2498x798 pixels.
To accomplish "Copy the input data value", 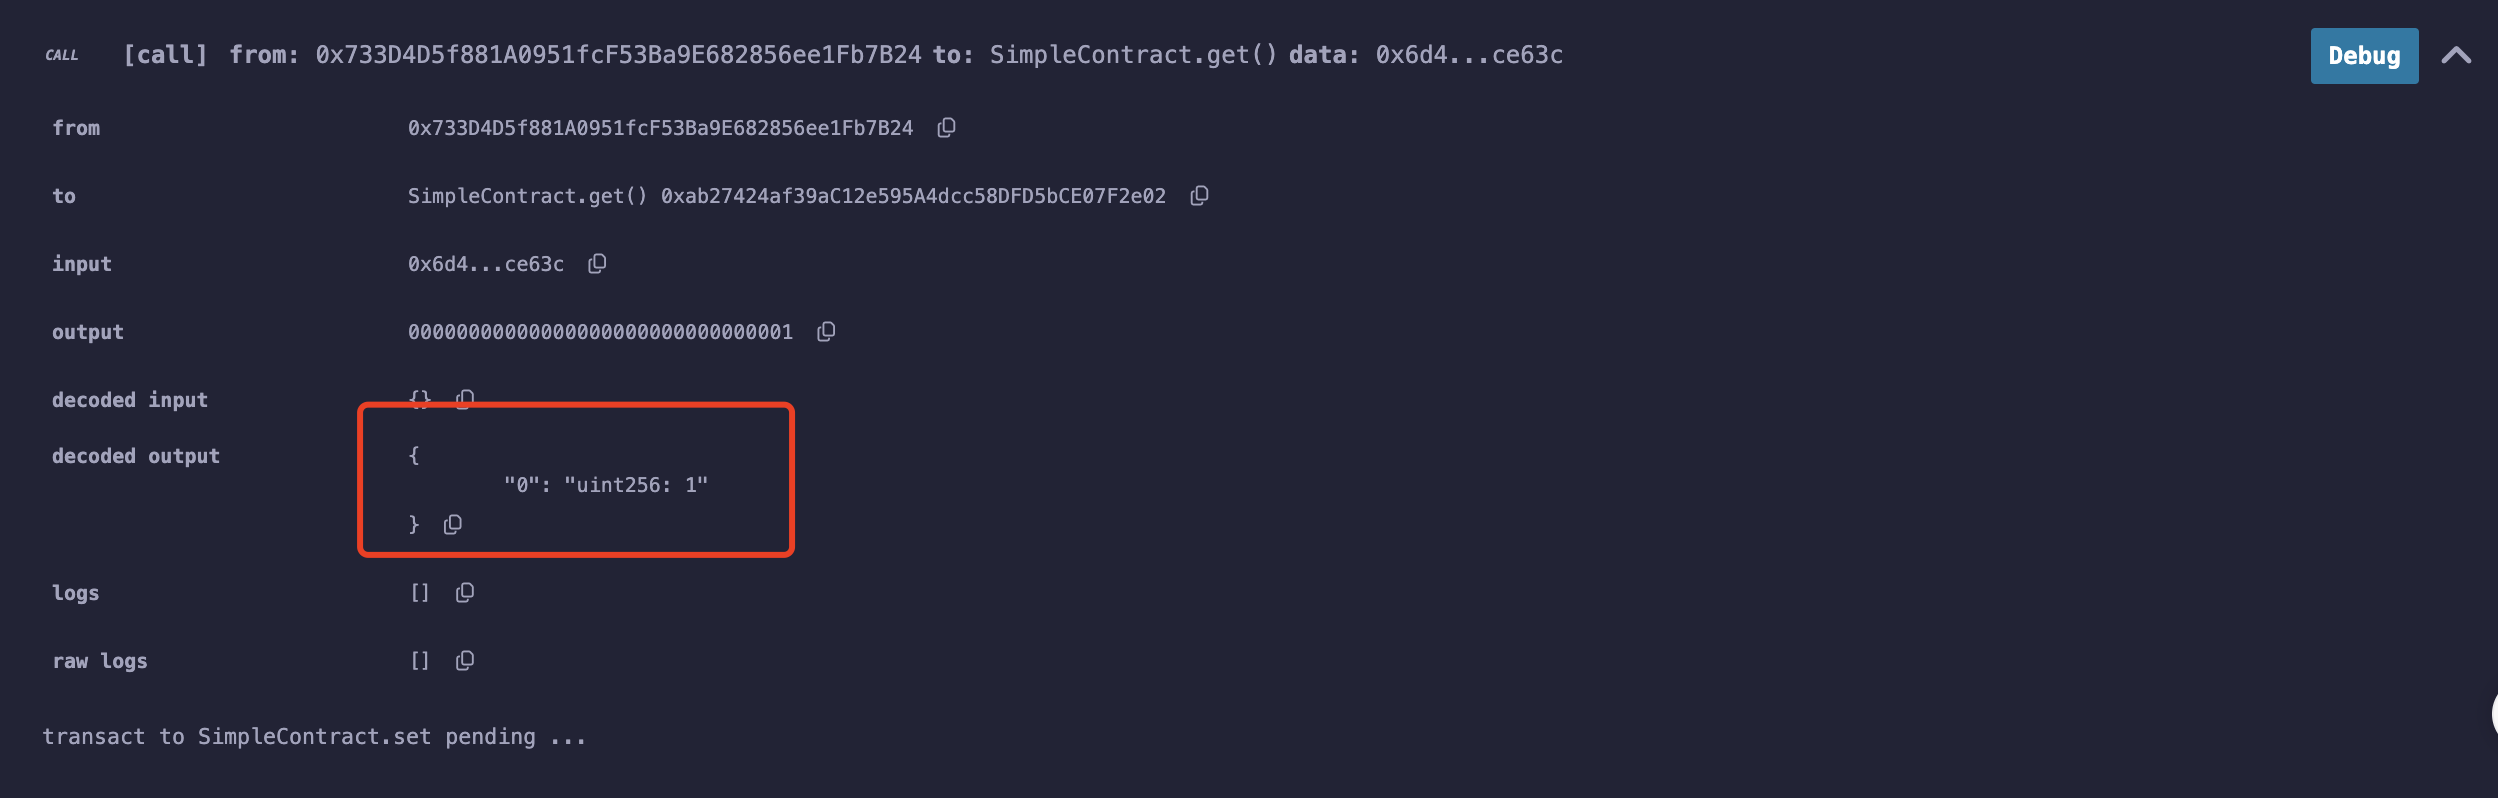I will point(597,264).
